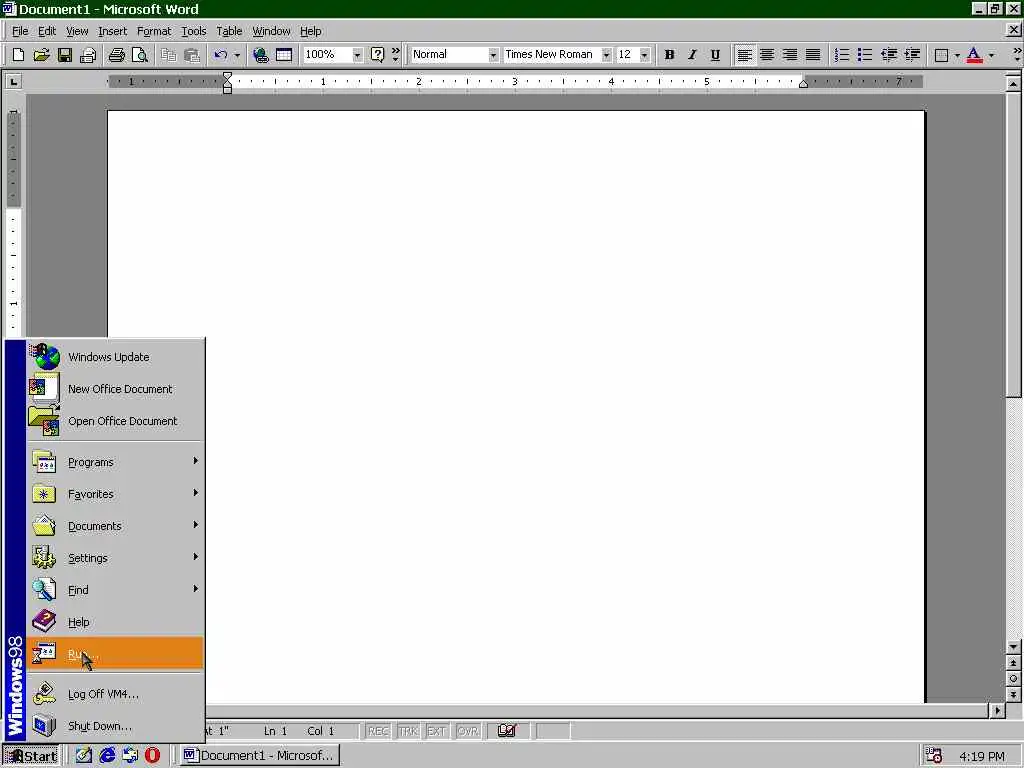Open the font color dropdown arrow
1024x768 pixels.
coord(991,55)
